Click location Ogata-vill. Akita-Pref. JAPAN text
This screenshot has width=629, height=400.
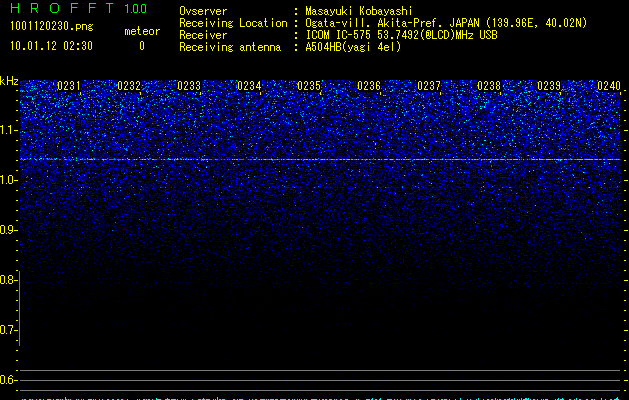pos(446,23)
